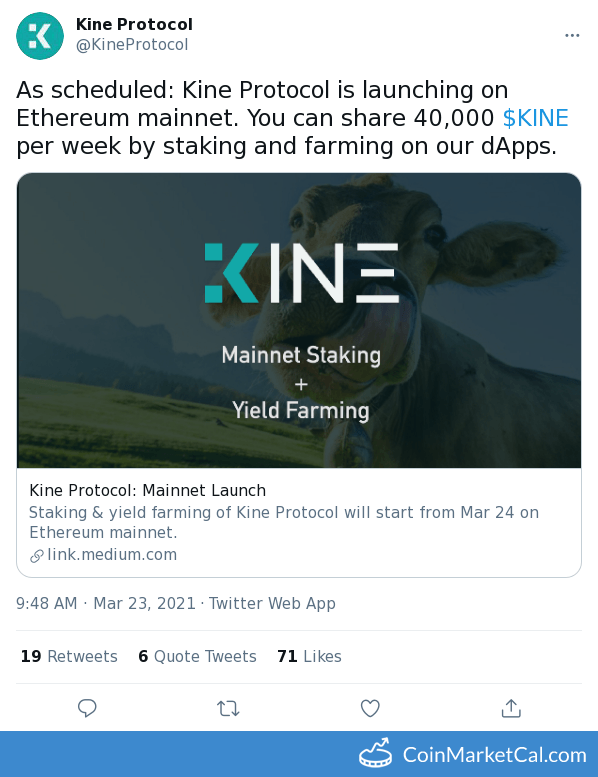Open the $KINE cashtag link
Viewport: 598px width, 777px height.
click(536, 118)
